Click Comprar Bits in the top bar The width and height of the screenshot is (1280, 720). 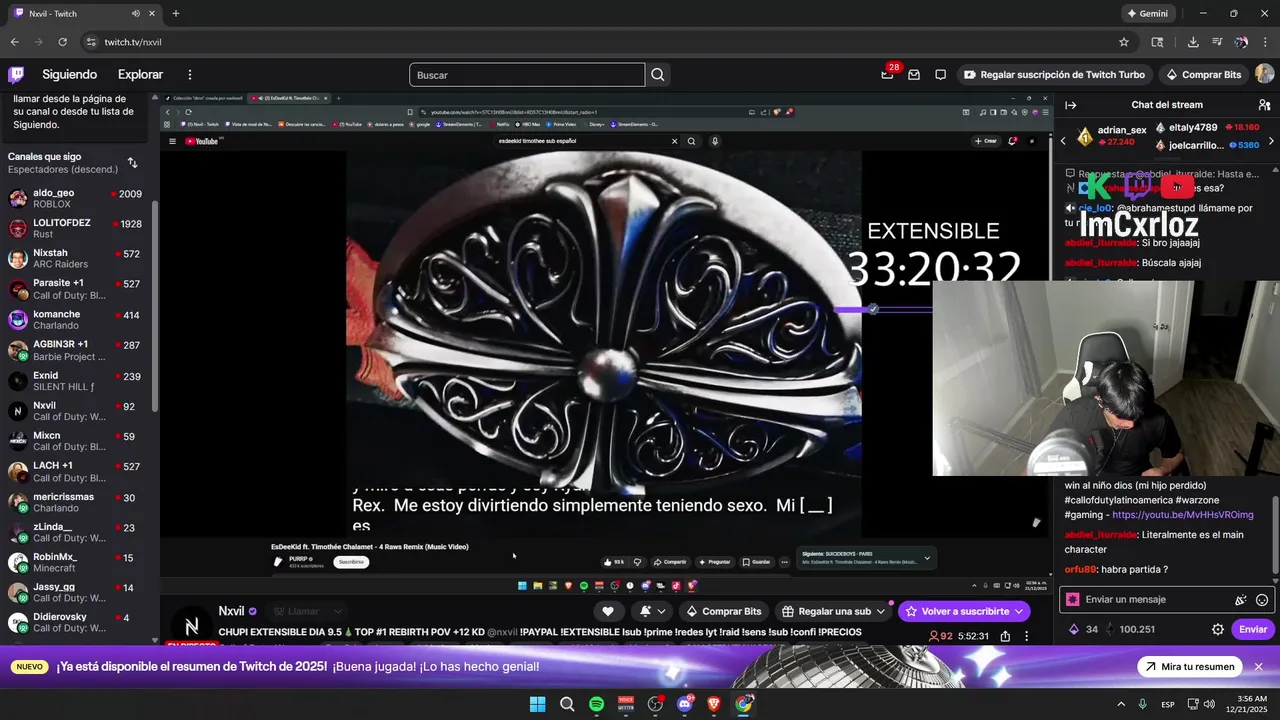(1203, 75)
